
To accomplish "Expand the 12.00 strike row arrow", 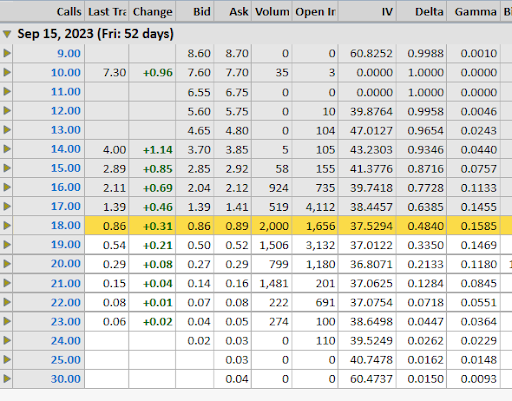I will [7, 111].
